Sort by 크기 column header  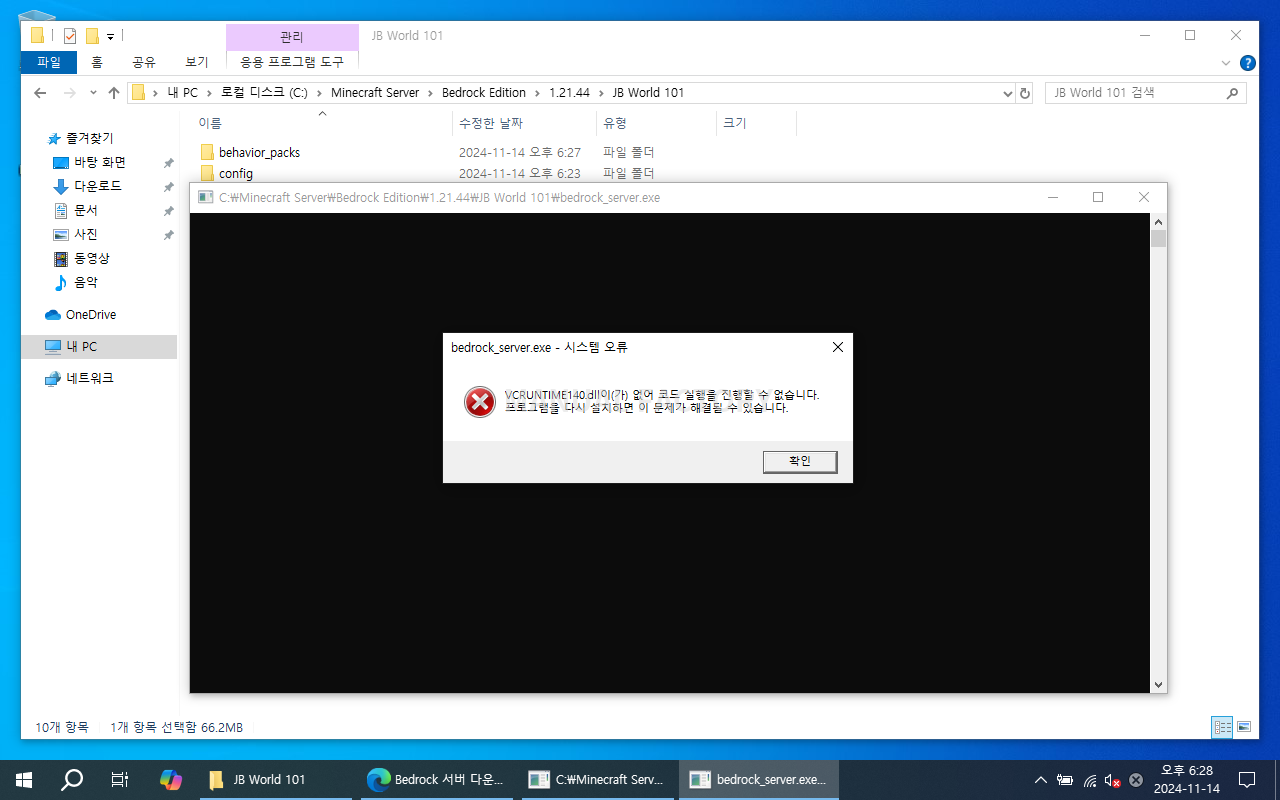[x=756, y=123]
